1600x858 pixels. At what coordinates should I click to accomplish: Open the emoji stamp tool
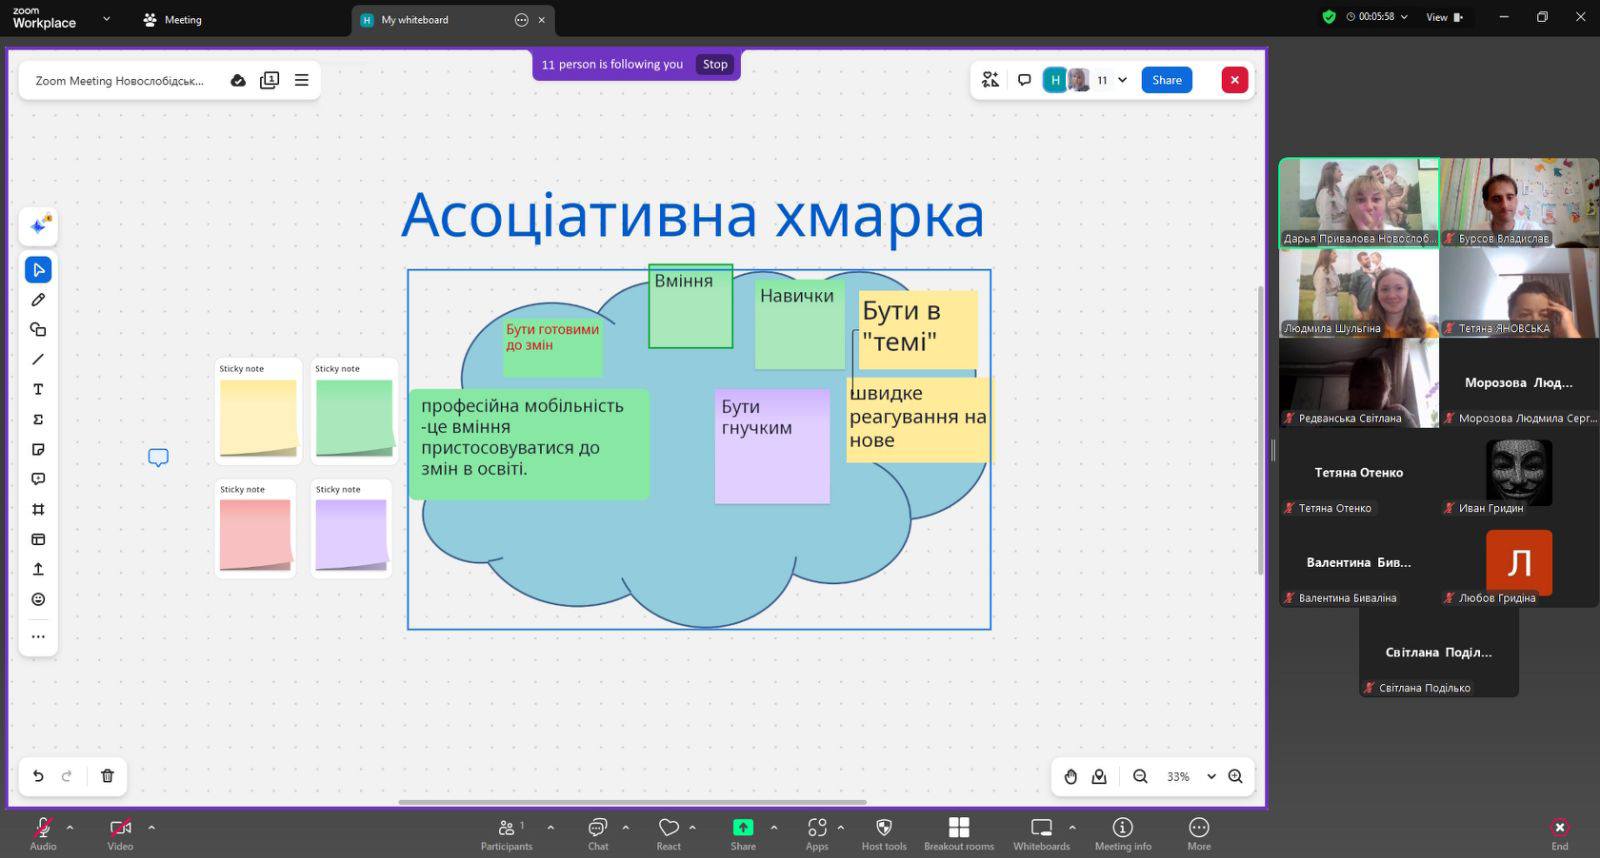click(38, 599)
